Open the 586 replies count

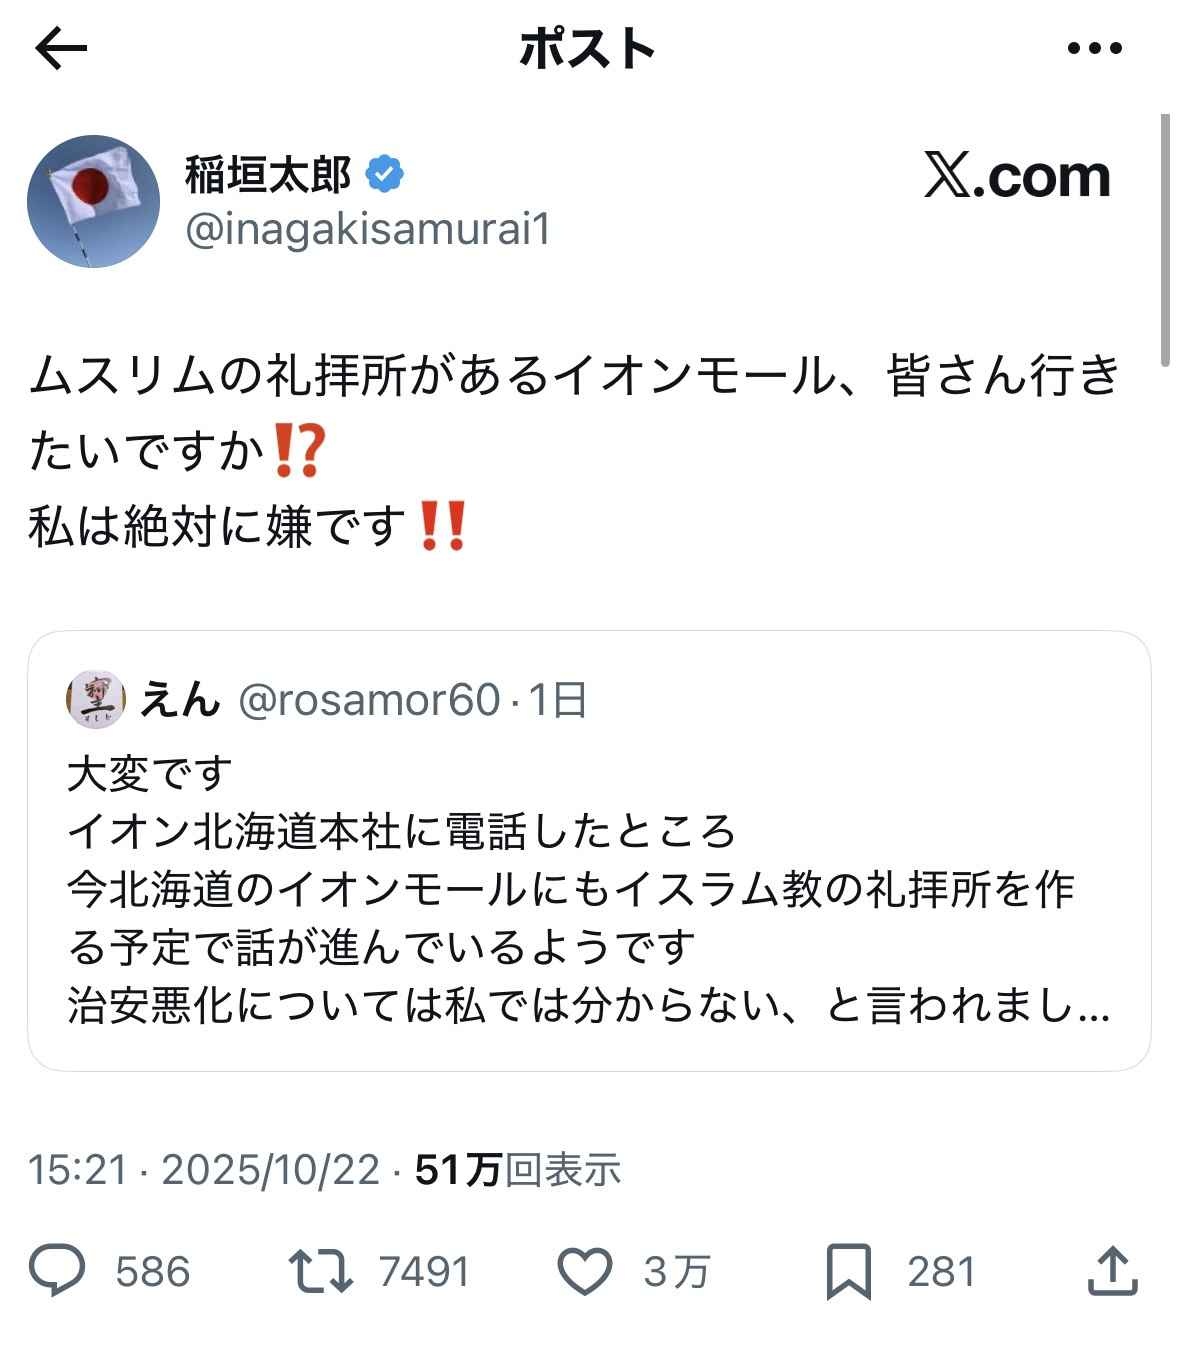(x=152, y=1272)
